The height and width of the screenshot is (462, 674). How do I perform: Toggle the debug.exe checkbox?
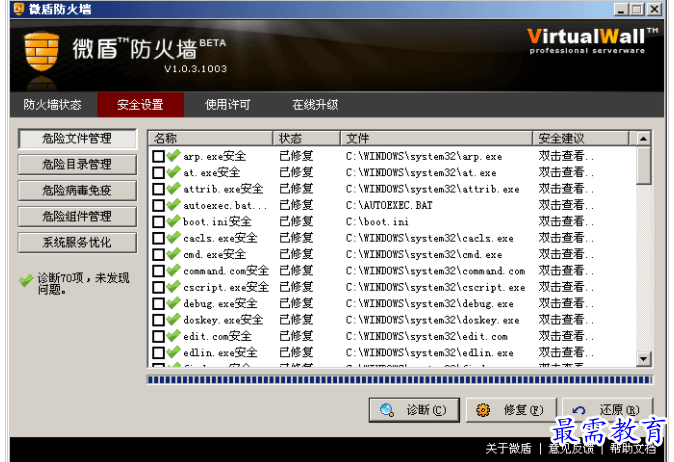click(158, 303)
